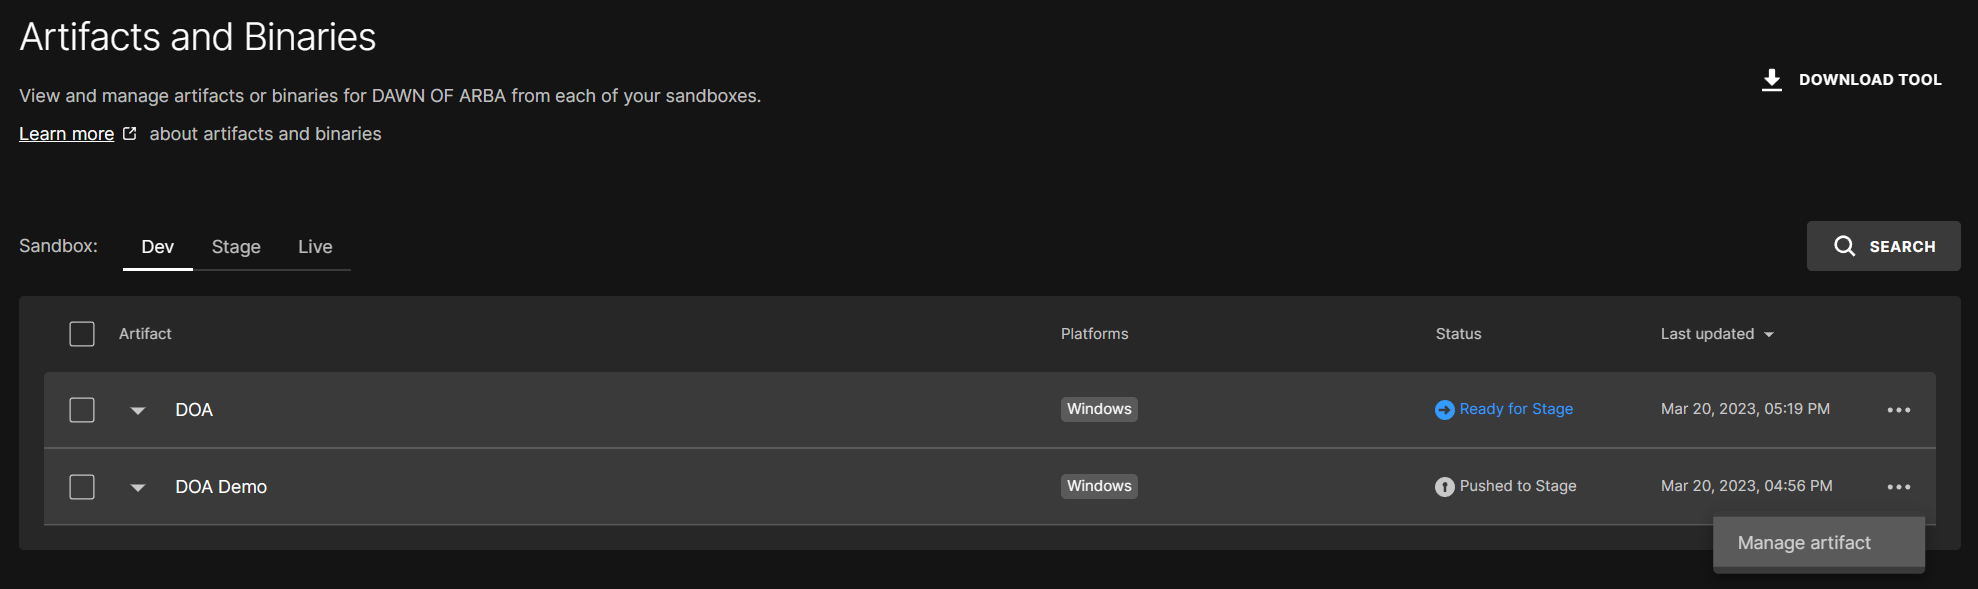Viewport: 1978px width, 589px height.
Task: Expand the DOA artifact row
Action: (x=137, y=410)
